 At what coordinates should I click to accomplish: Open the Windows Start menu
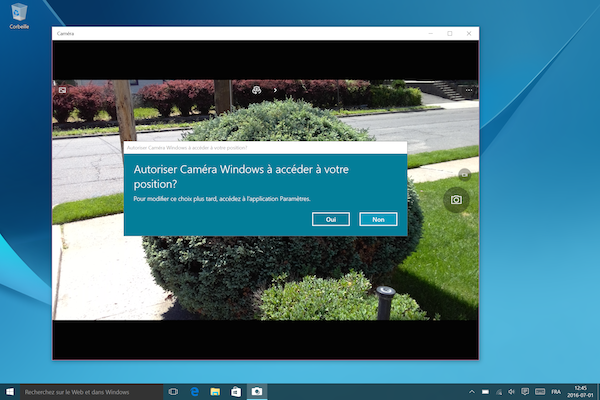(x=10, y=392)
